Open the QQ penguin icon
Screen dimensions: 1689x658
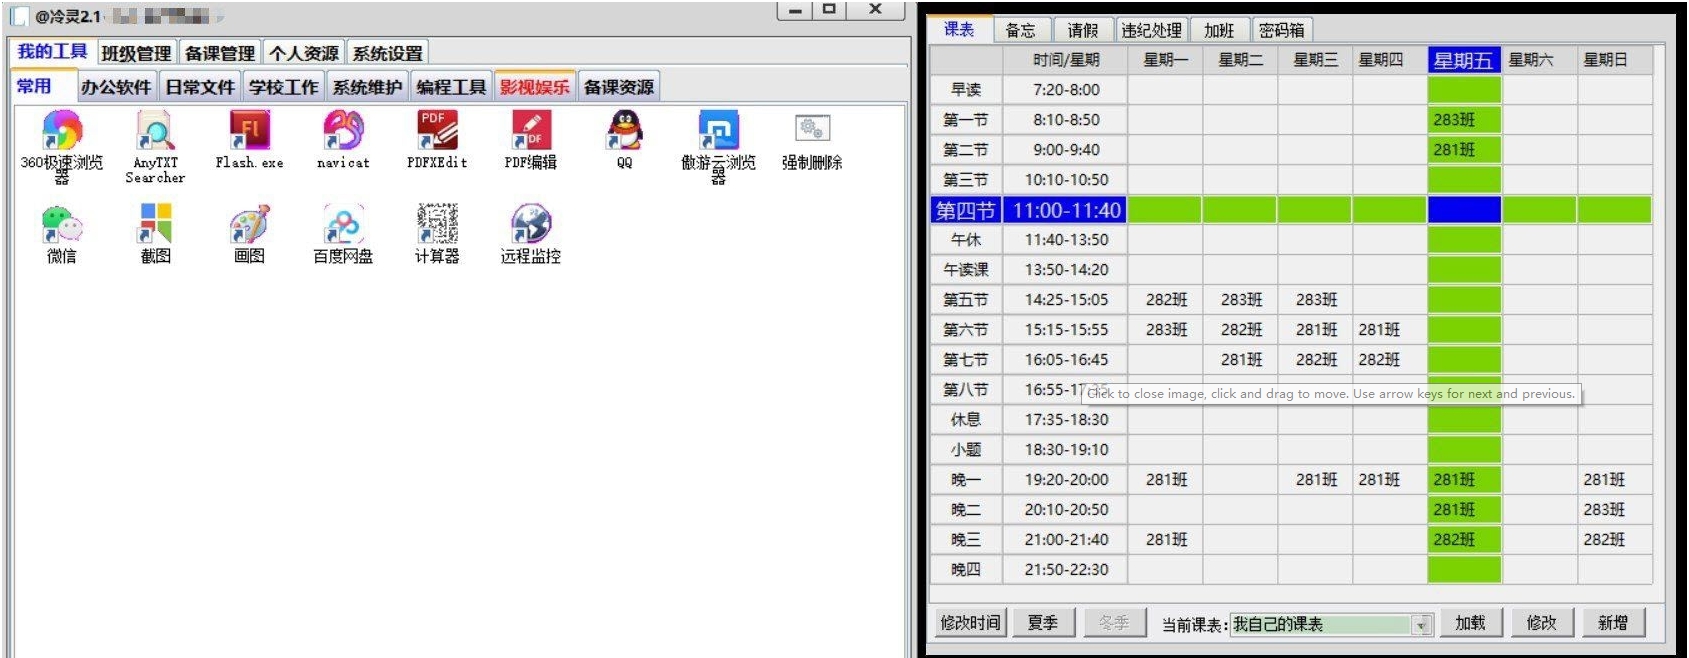click(x=625, y=140)
